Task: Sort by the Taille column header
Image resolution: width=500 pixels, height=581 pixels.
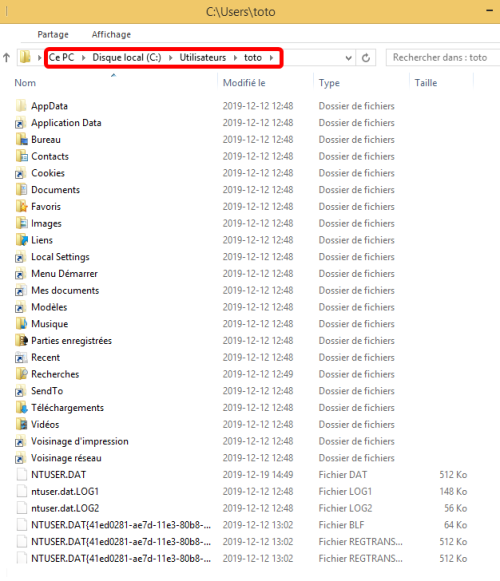Action: coord(441,83)
